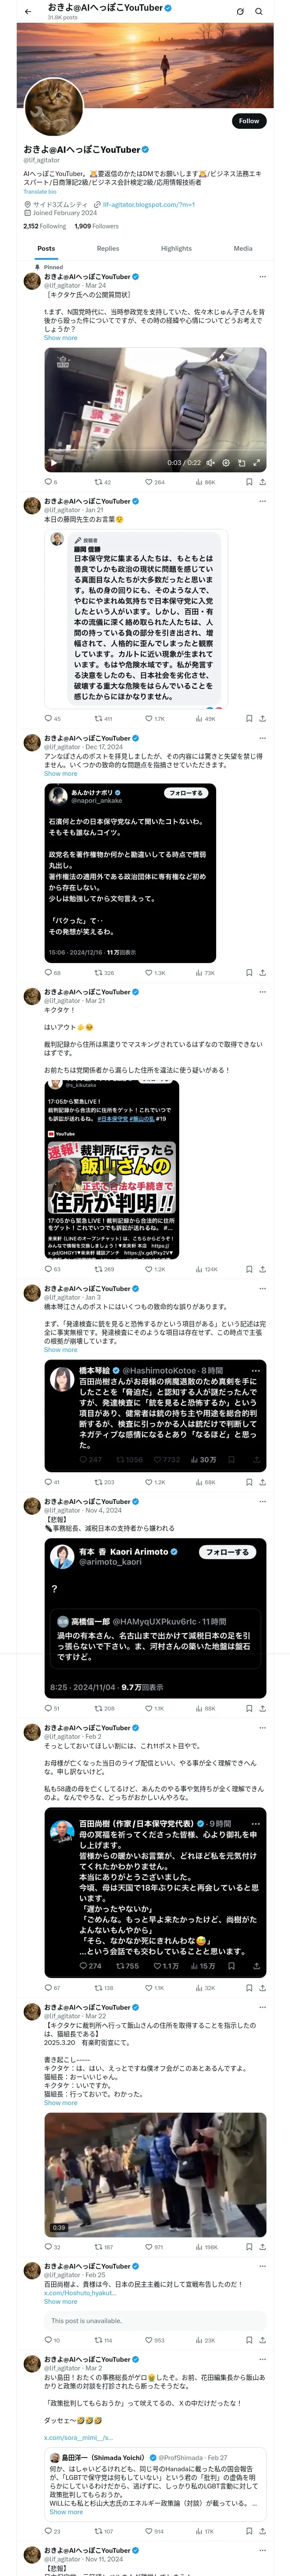Expand Show more on the pinned post
This screenshot has width=290, height=2576.
tap(60, 338)
